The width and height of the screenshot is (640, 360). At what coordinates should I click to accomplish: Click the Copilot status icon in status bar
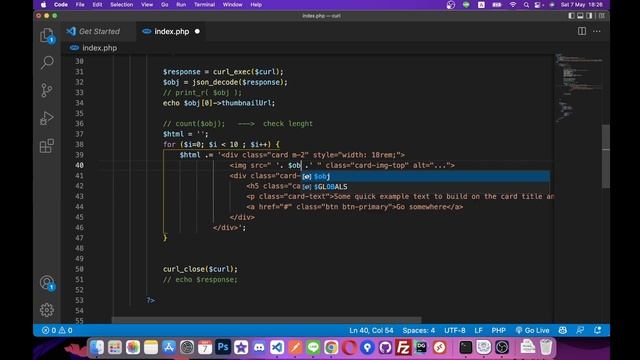[562, 330]
